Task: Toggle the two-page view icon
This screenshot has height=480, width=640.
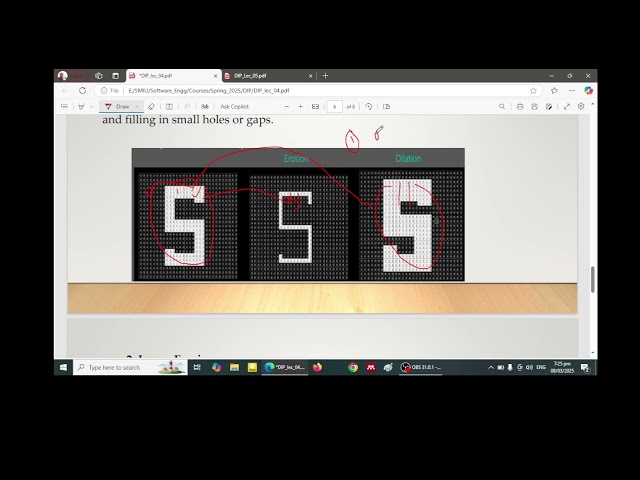Action: [x=387, y=107]
